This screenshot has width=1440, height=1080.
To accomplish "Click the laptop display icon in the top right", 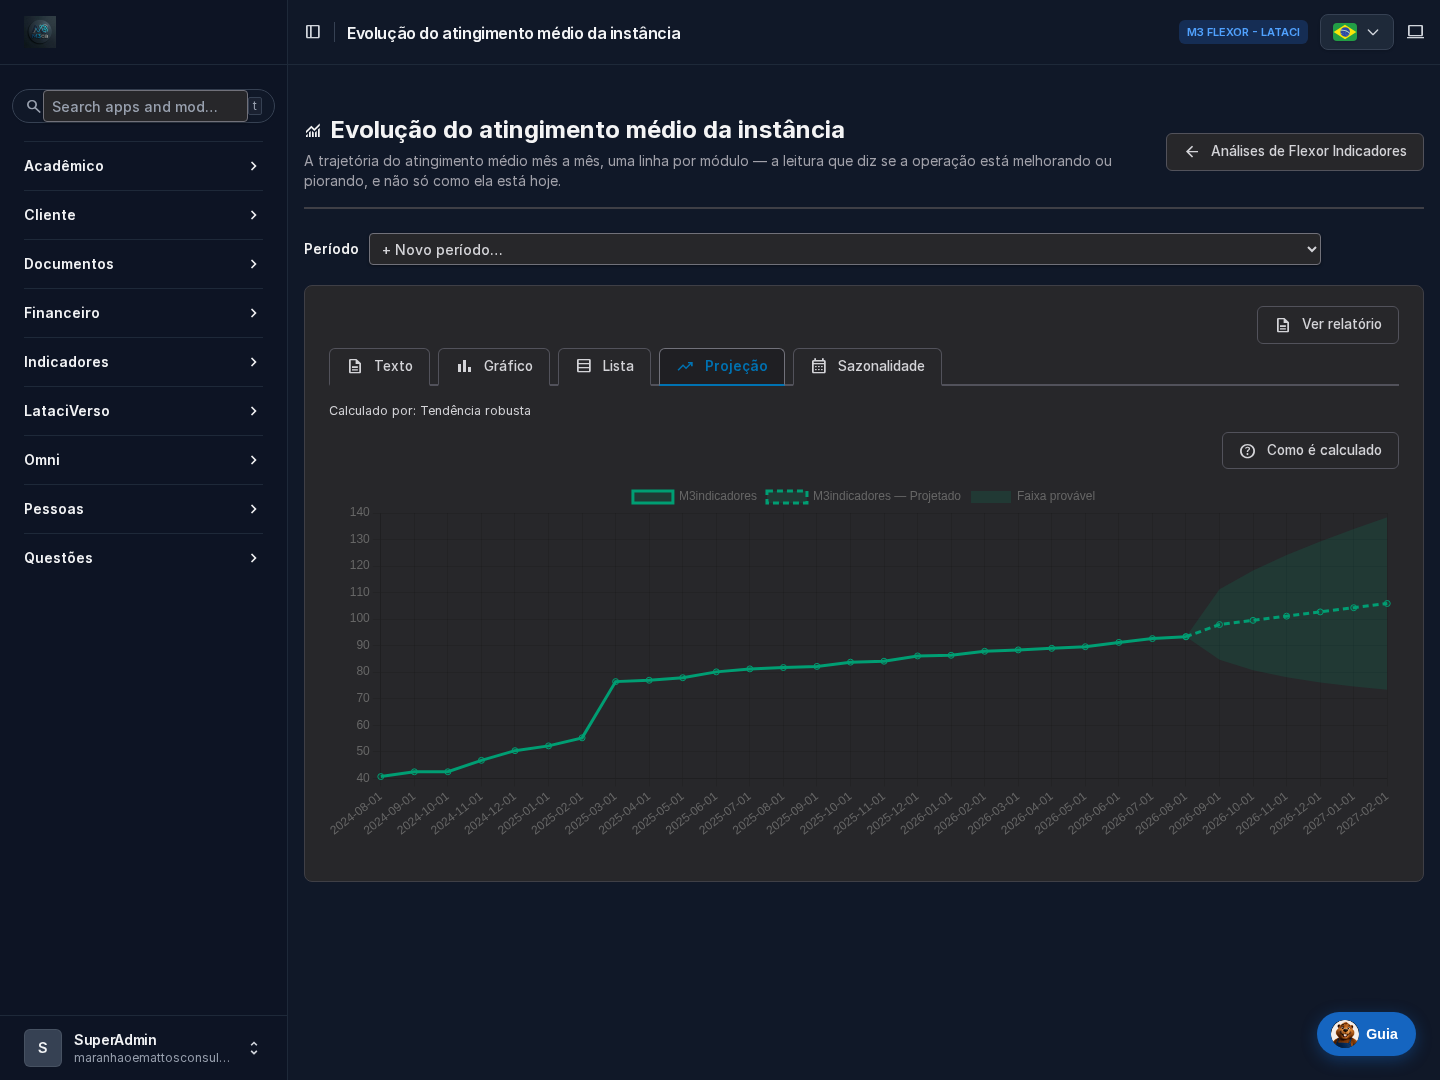I will pyautogui.click(x=1415, y=32).
